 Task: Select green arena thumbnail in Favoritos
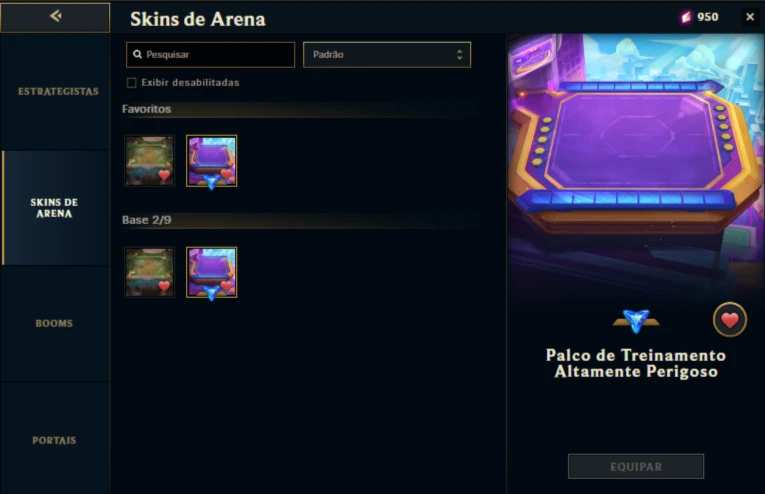(149, 161)
